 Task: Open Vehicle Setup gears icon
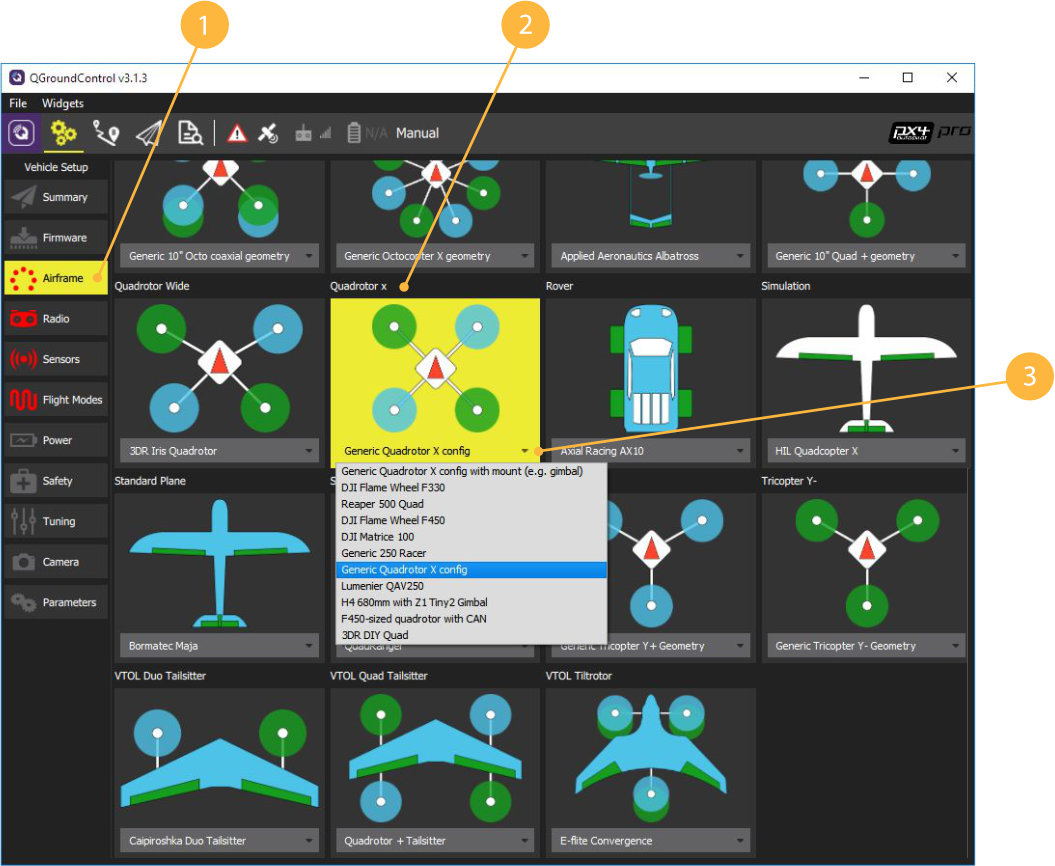[63, 133]
